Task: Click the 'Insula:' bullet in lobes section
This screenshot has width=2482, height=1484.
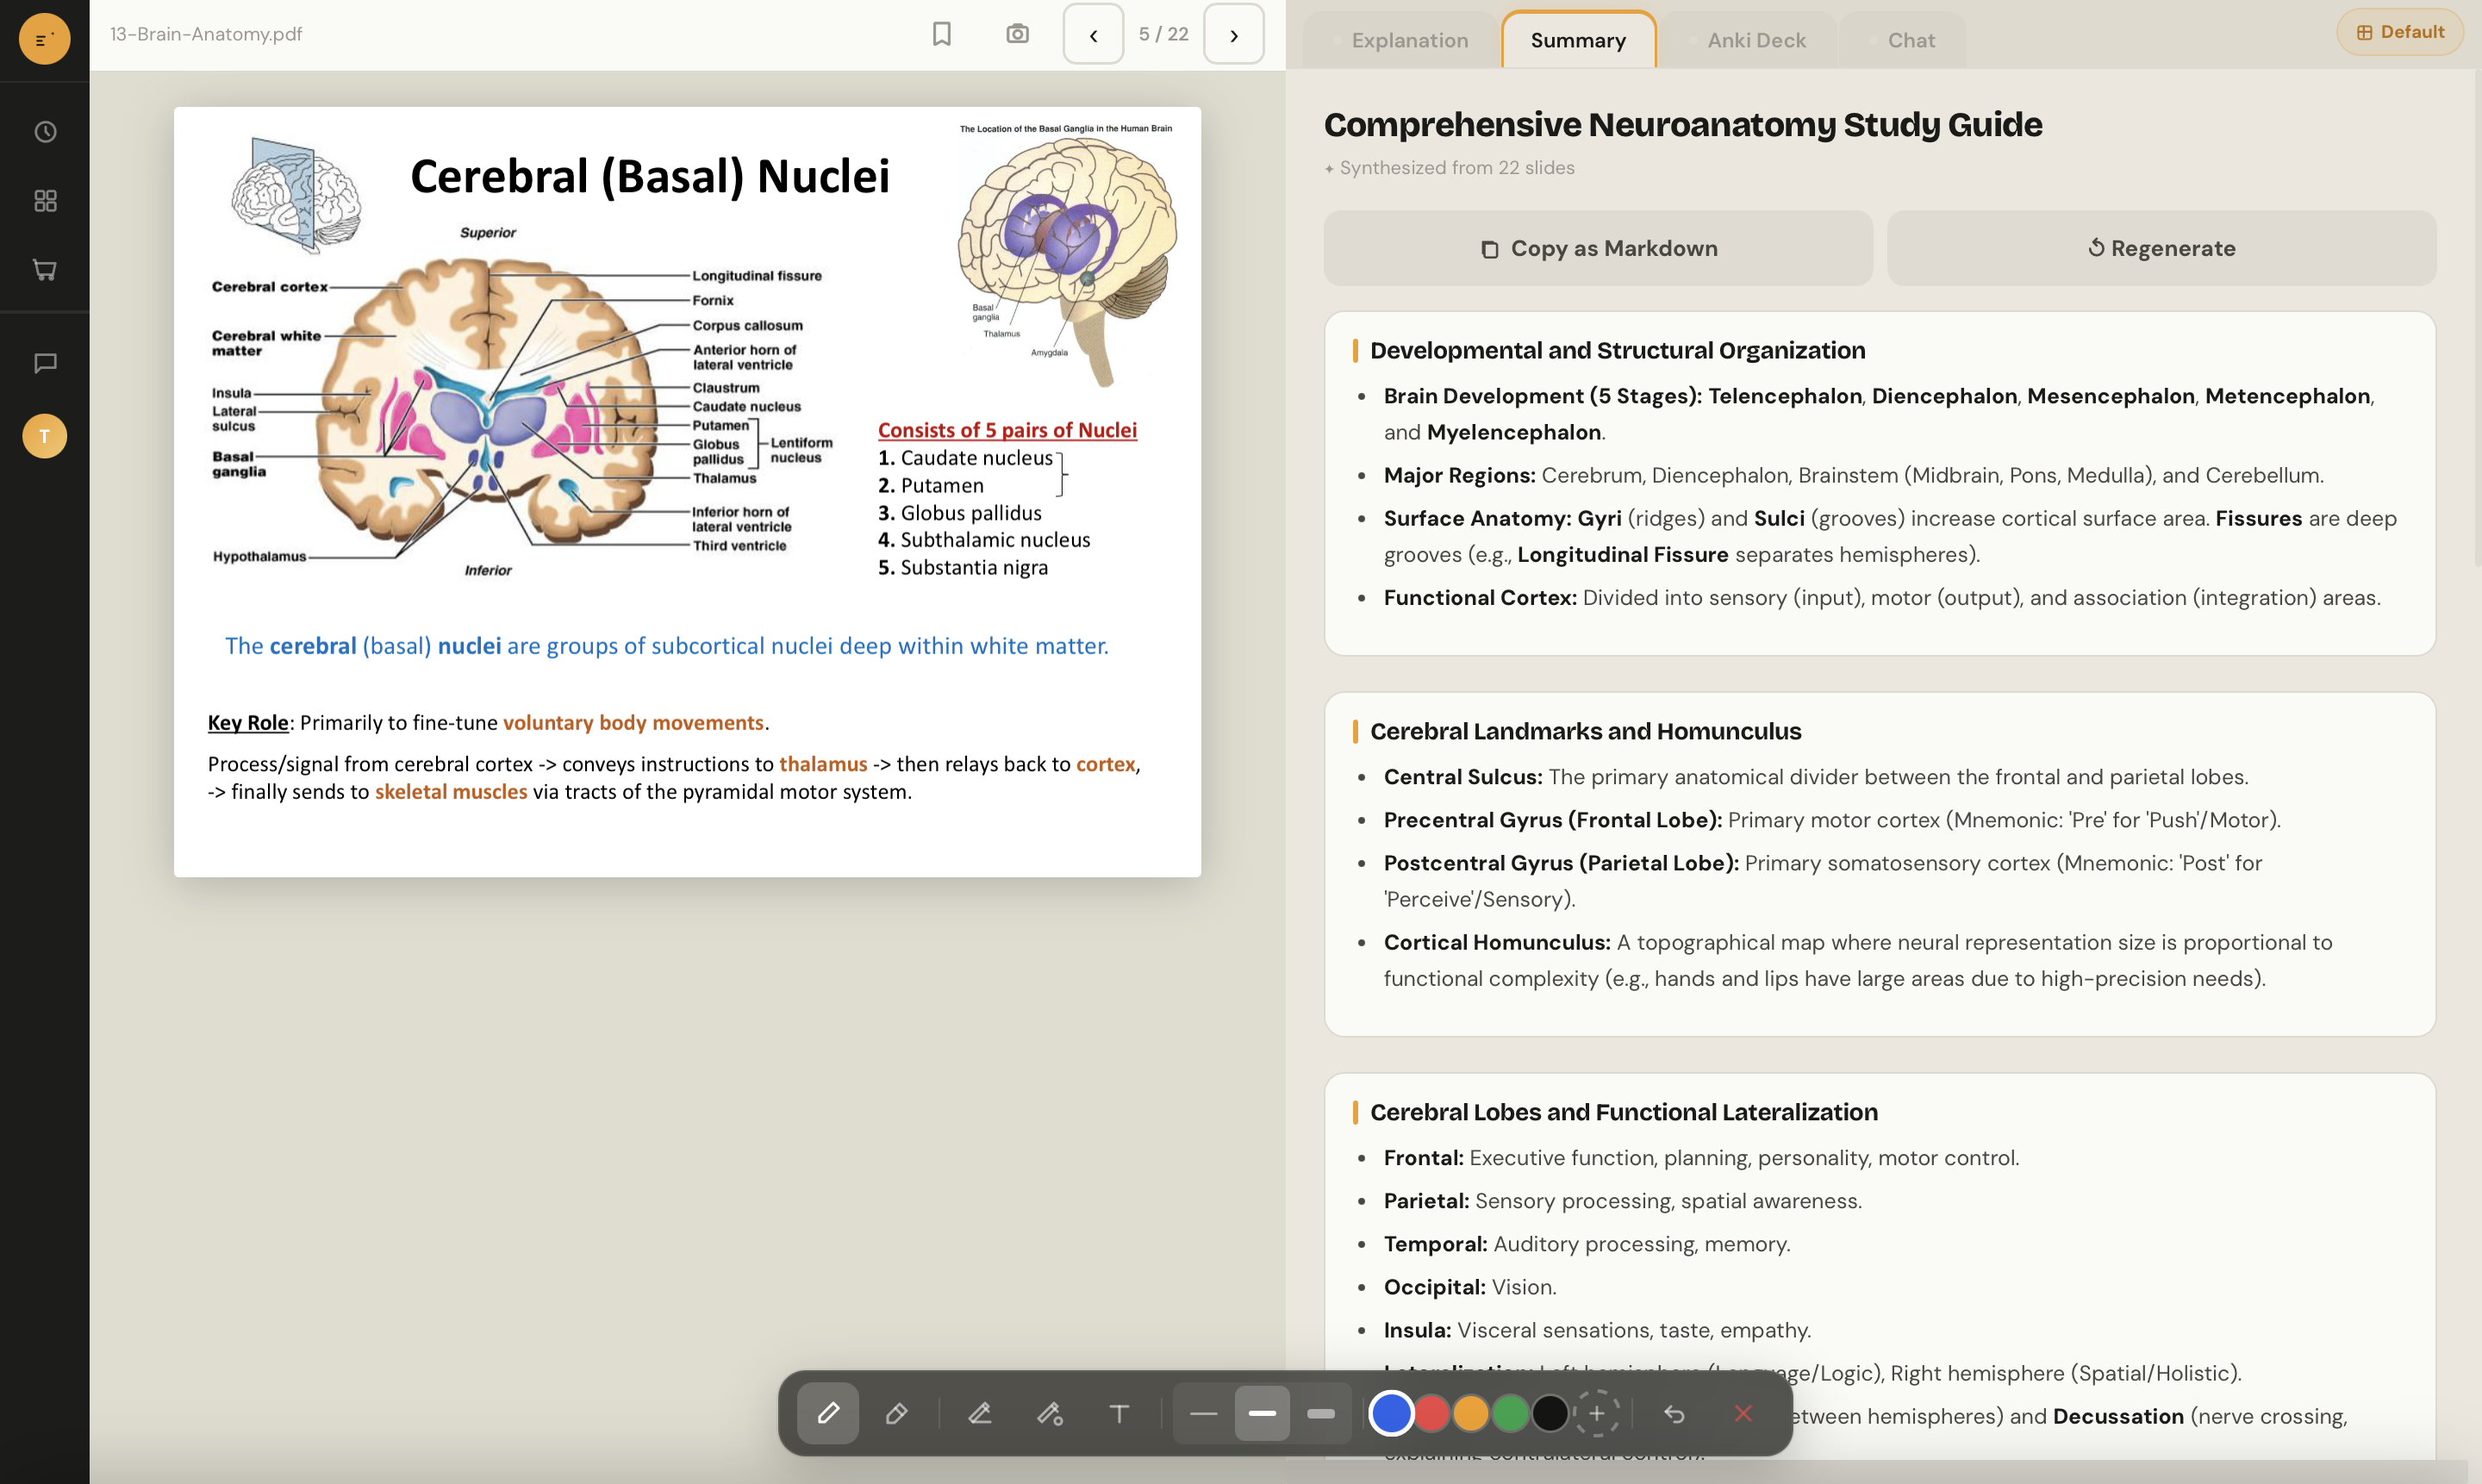Action: tap(1597, 1330)
